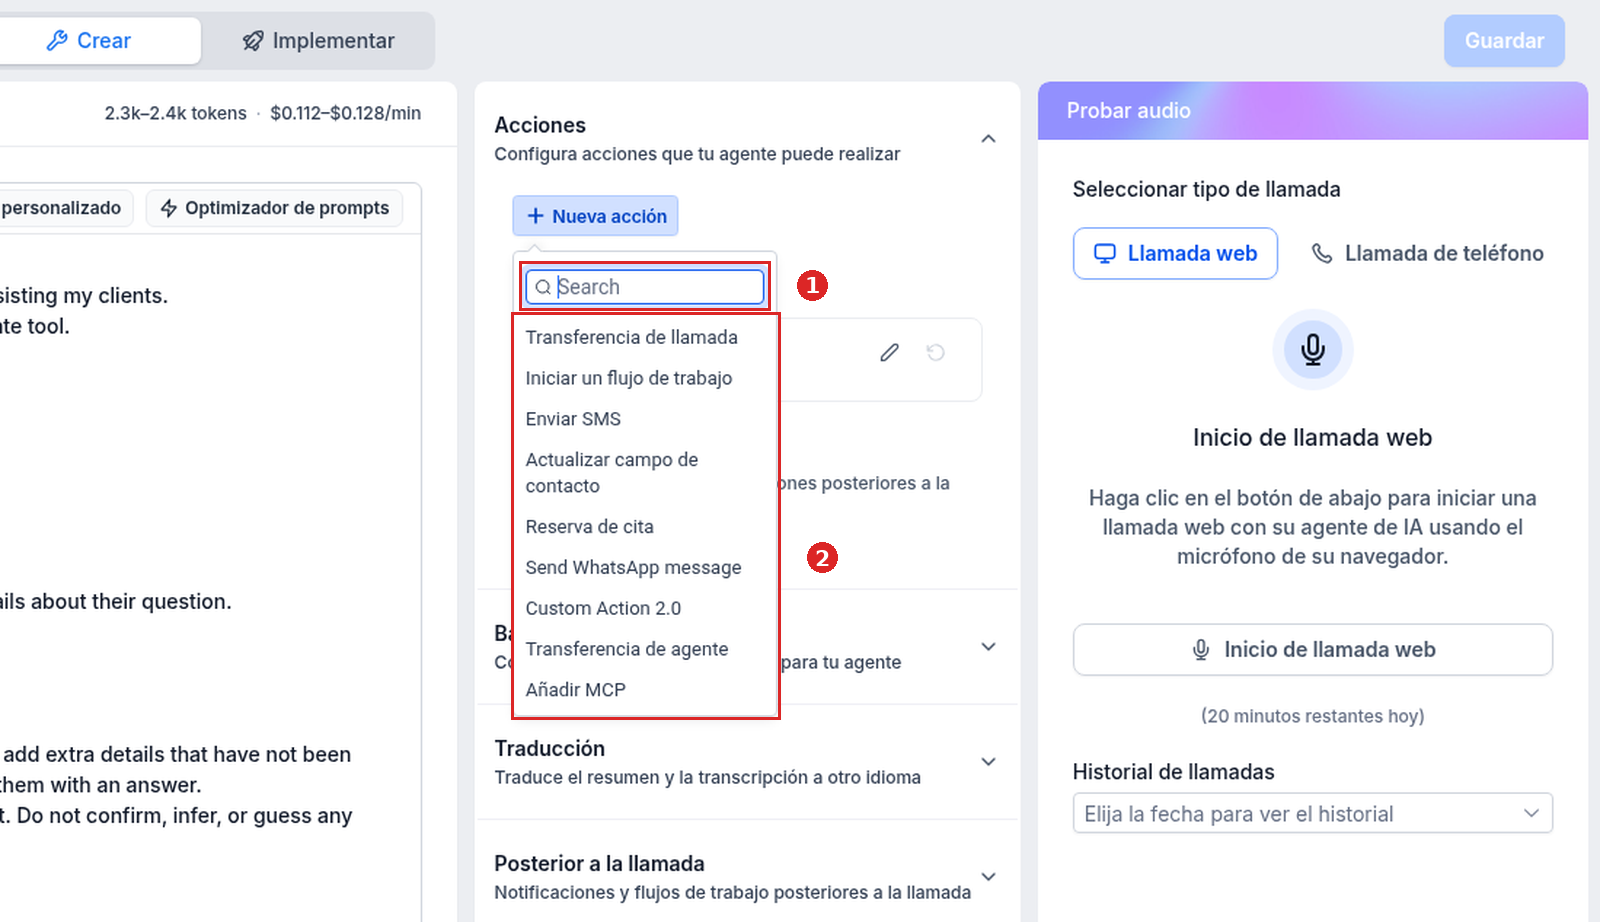Expand the Traducción section
This screenshot has height=922, width=1600.
[x=988, y=762]
